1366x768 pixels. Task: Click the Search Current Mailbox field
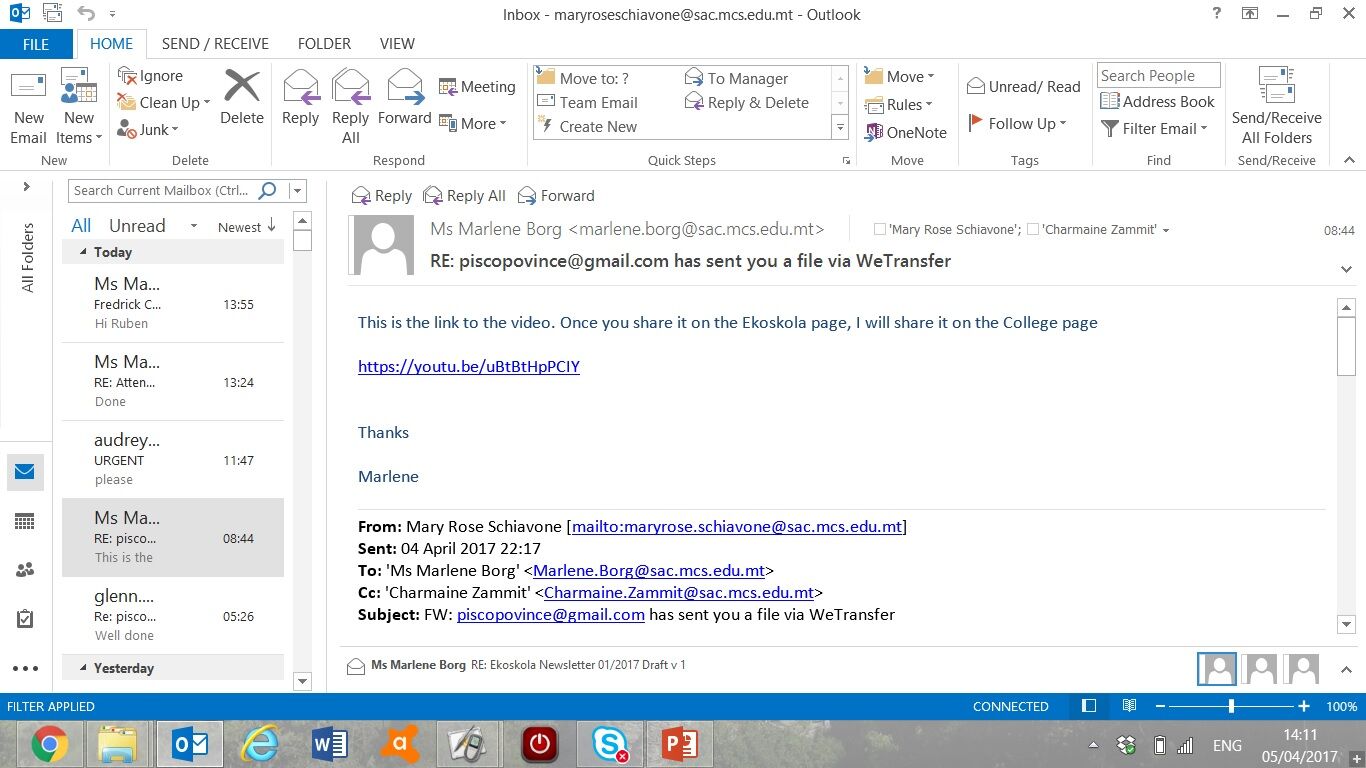[160, 191]
